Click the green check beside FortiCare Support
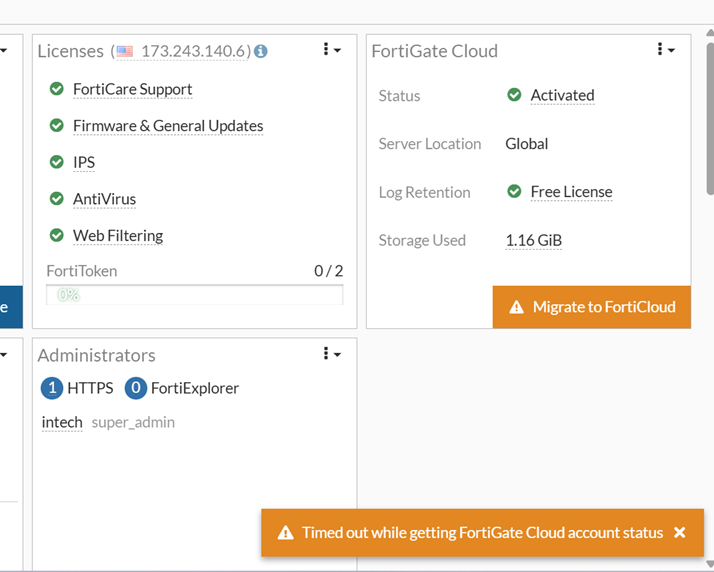Viewport: 714px width, 572px height. click(x=57, y=89)
